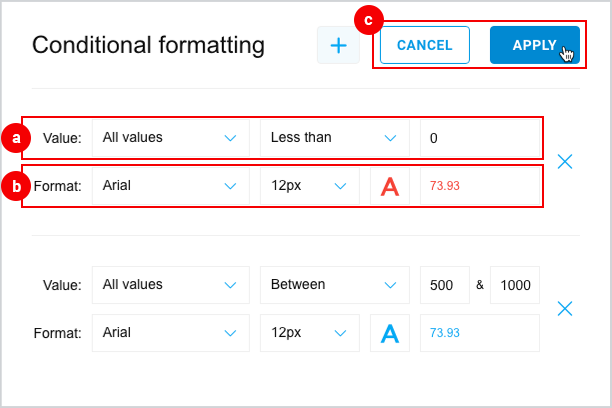
Task: Click the Apply button
Action: click(x=535, y=45)
